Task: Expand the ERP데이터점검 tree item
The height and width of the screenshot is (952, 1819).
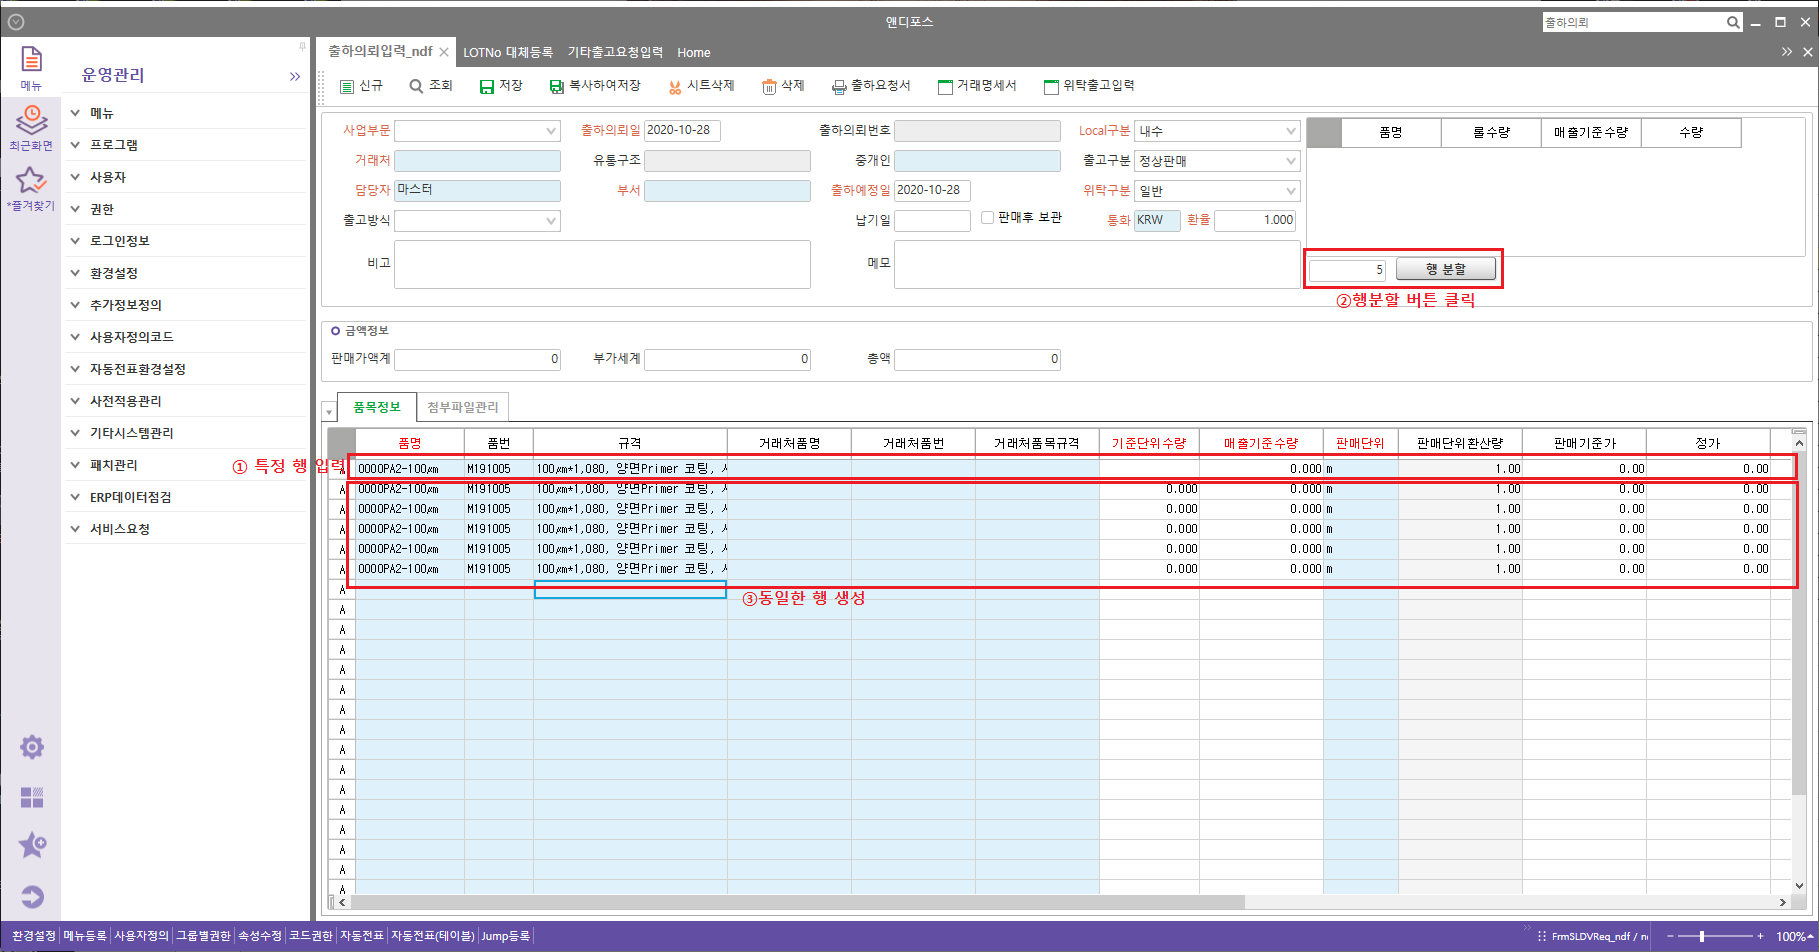Action: (75, 497)
